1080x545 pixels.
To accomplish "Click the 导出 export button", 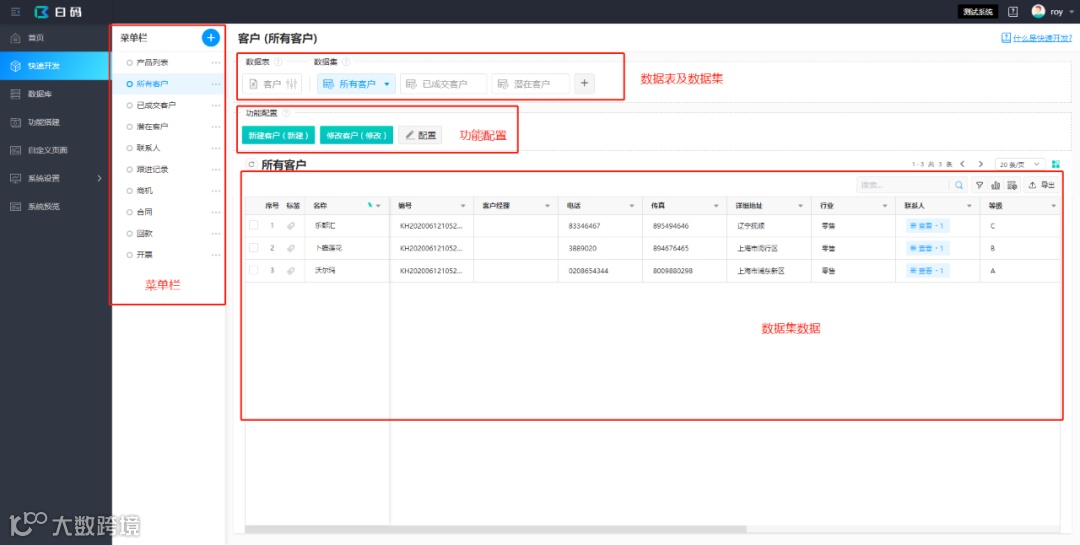I will (1041, 185).
